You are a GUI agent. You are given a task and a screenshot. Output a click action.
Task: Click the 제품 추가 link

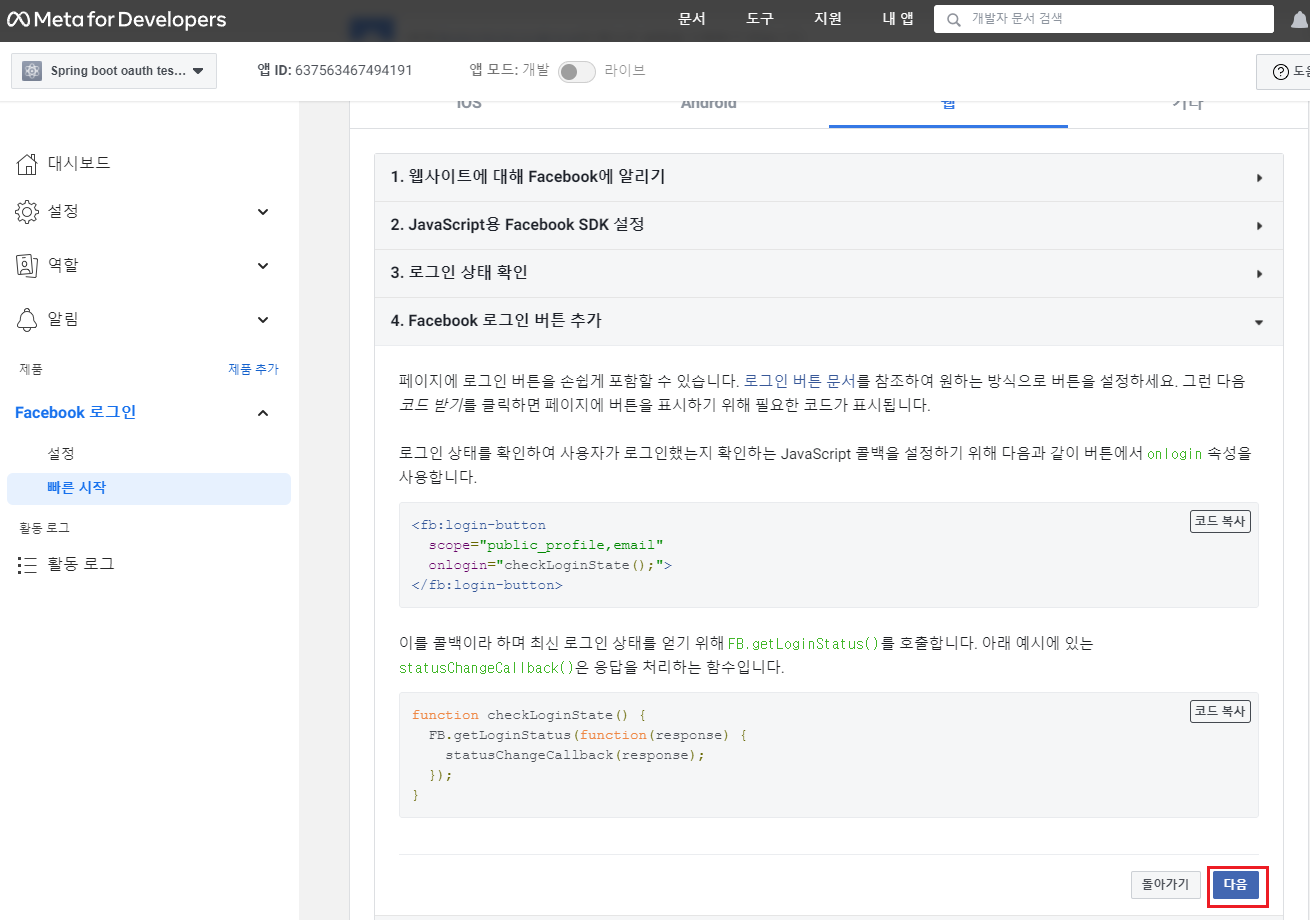point(253,369)
